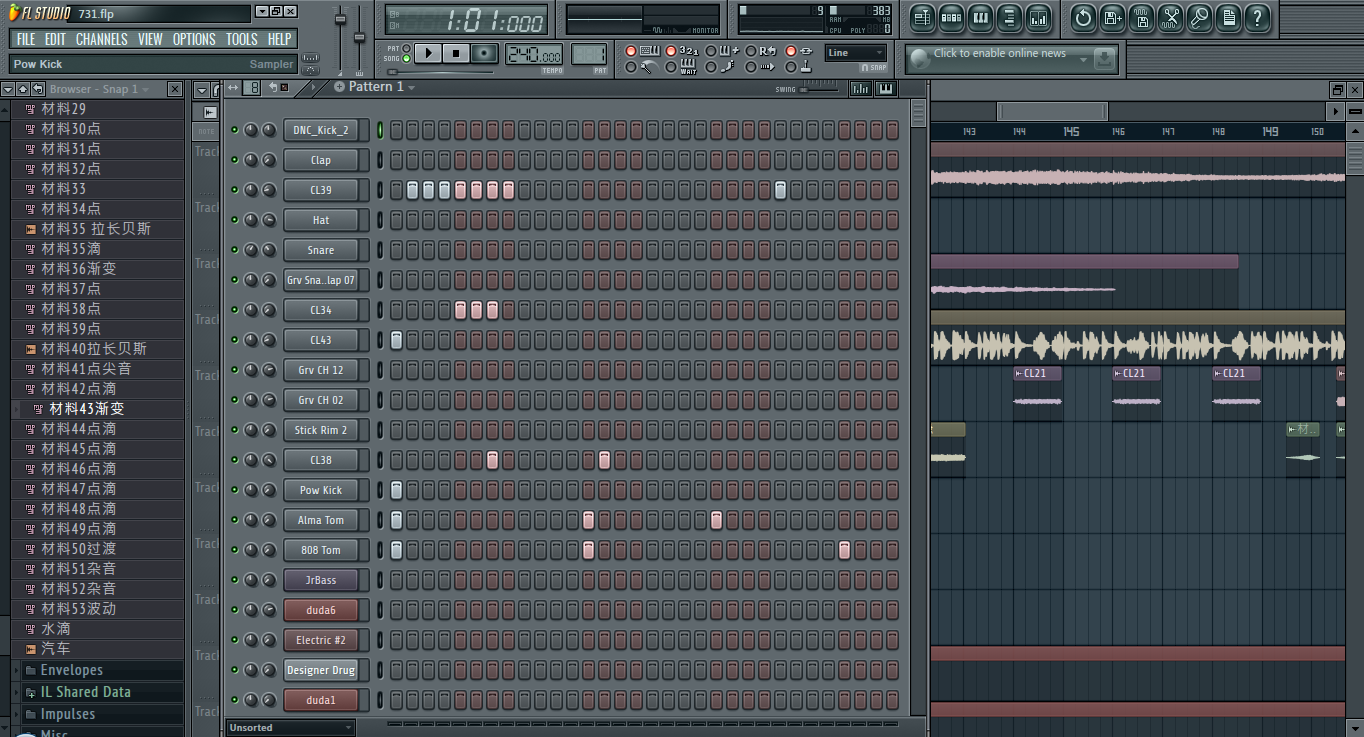Open the FILE menu

click(x=26, y=39)
